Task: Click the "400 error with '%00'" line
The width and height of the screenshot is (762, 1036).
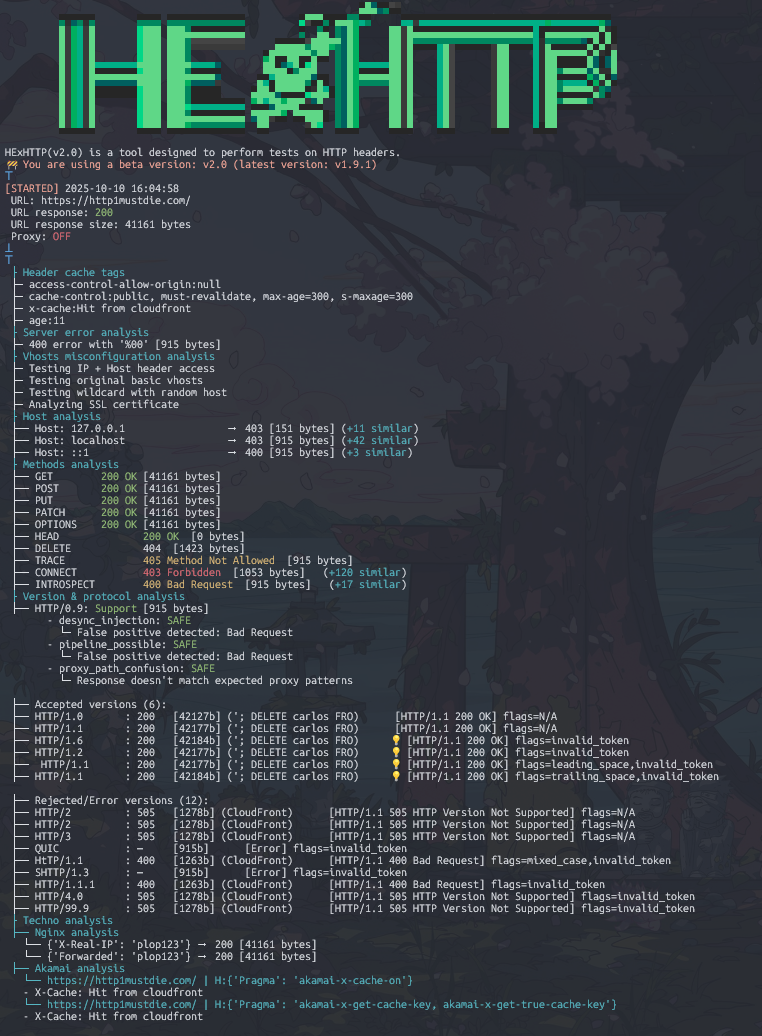Action: (124, 344)
